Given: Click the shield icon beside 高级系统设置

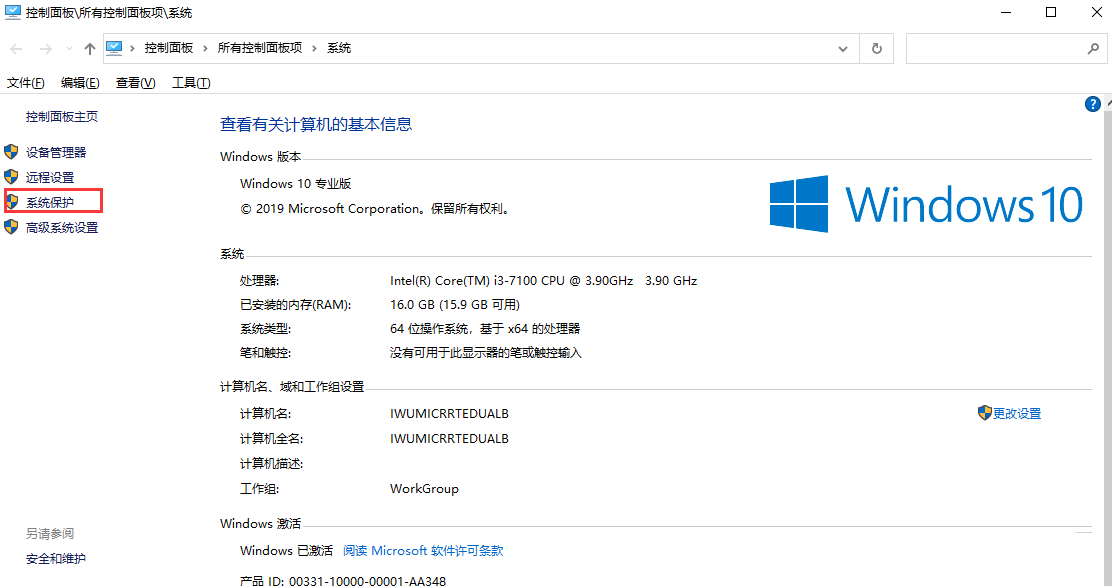Looking at the screenshot, I should (11, 227).
